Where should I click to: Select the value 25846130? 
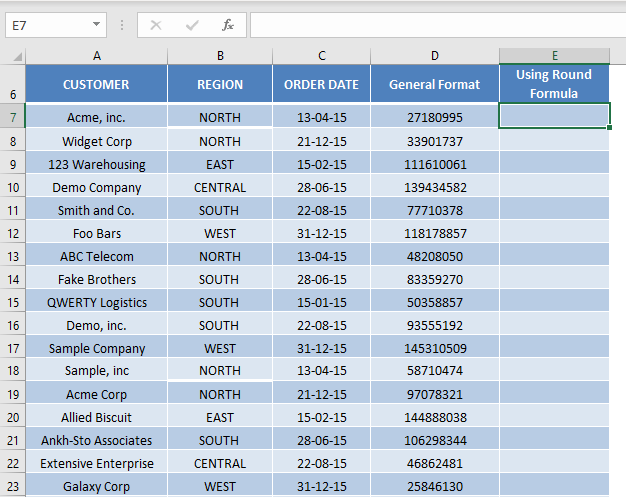(x=435, y=486)
